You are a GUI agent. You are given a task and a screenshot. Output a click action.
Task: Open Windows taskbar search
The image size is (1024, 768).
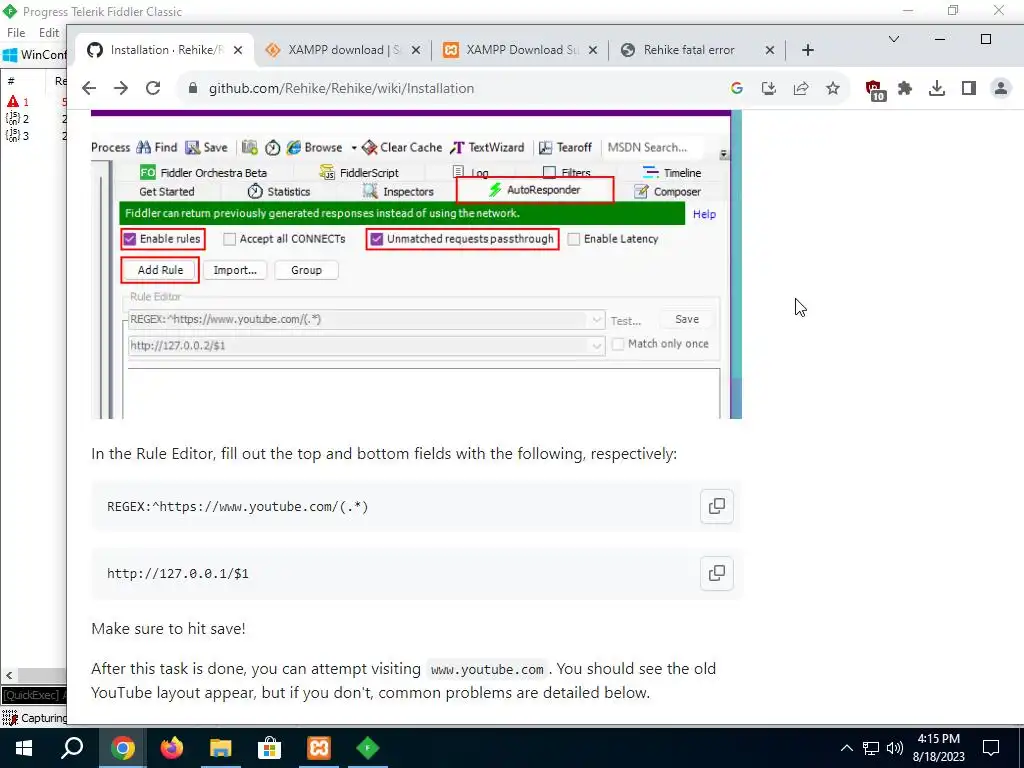tap(72, 748)
